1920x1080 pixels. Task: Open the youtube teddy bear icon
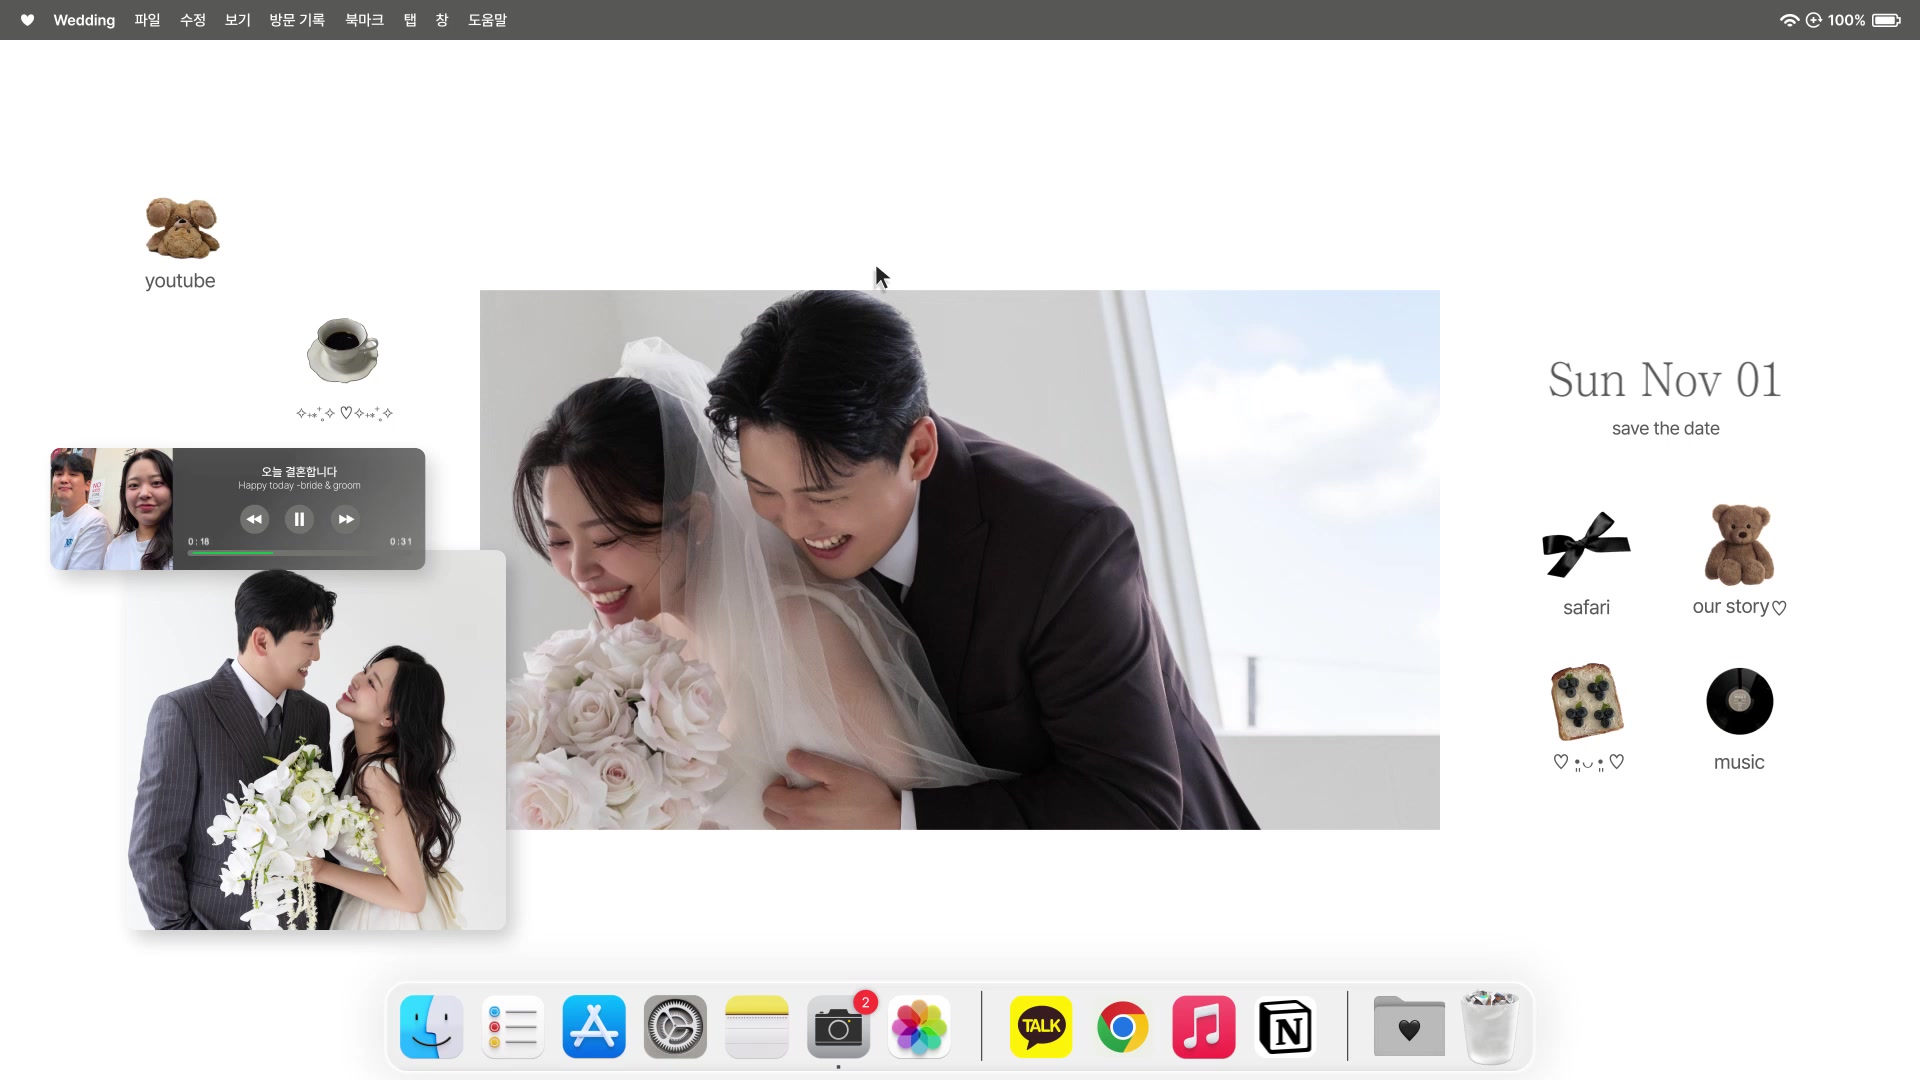pos(182,228)
